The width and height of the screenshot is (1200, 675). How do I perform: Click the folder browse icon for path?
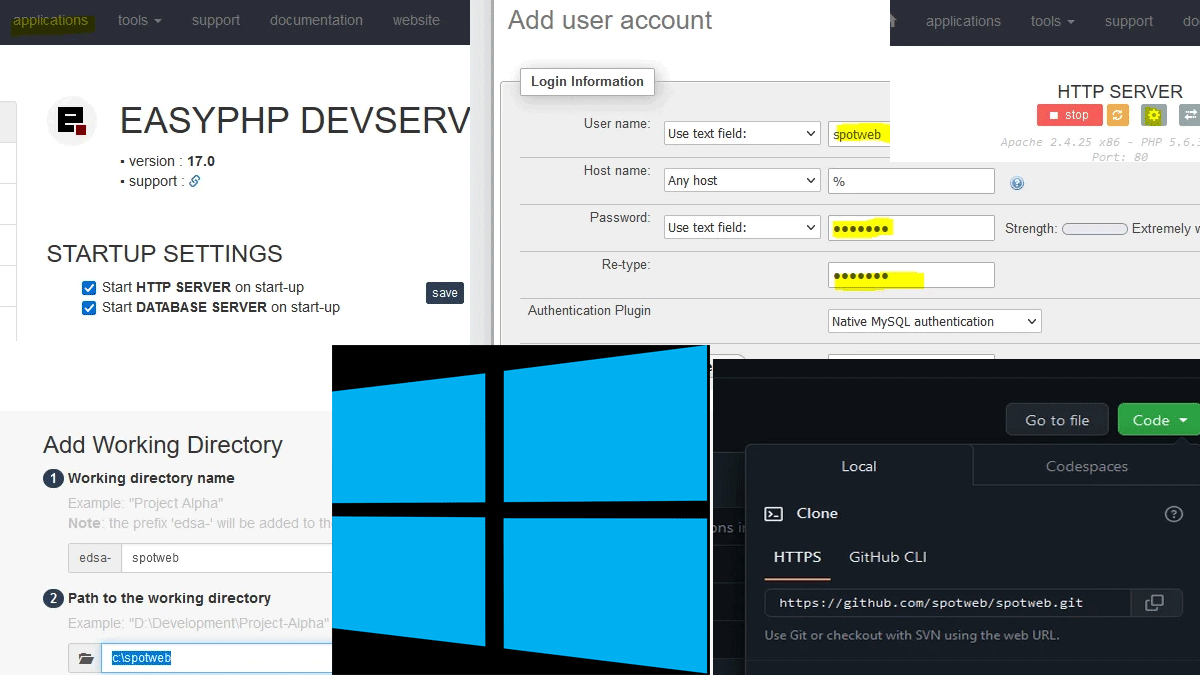click(x=85, y=658)
